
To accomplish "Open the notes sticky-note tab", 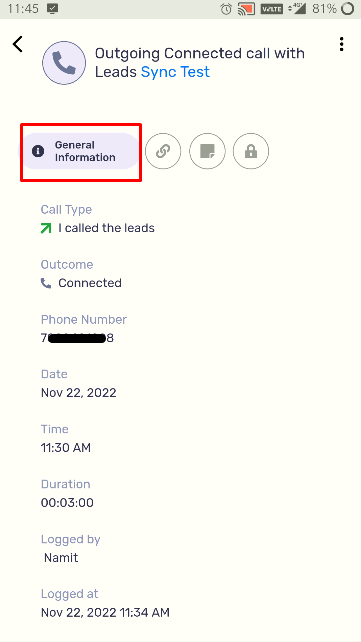I will tap(207, 151).
